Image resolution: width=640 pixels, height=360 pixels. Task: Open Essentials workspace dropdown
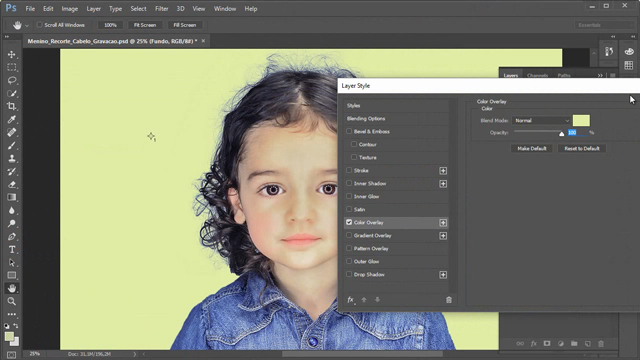click(x=604, y=25)
